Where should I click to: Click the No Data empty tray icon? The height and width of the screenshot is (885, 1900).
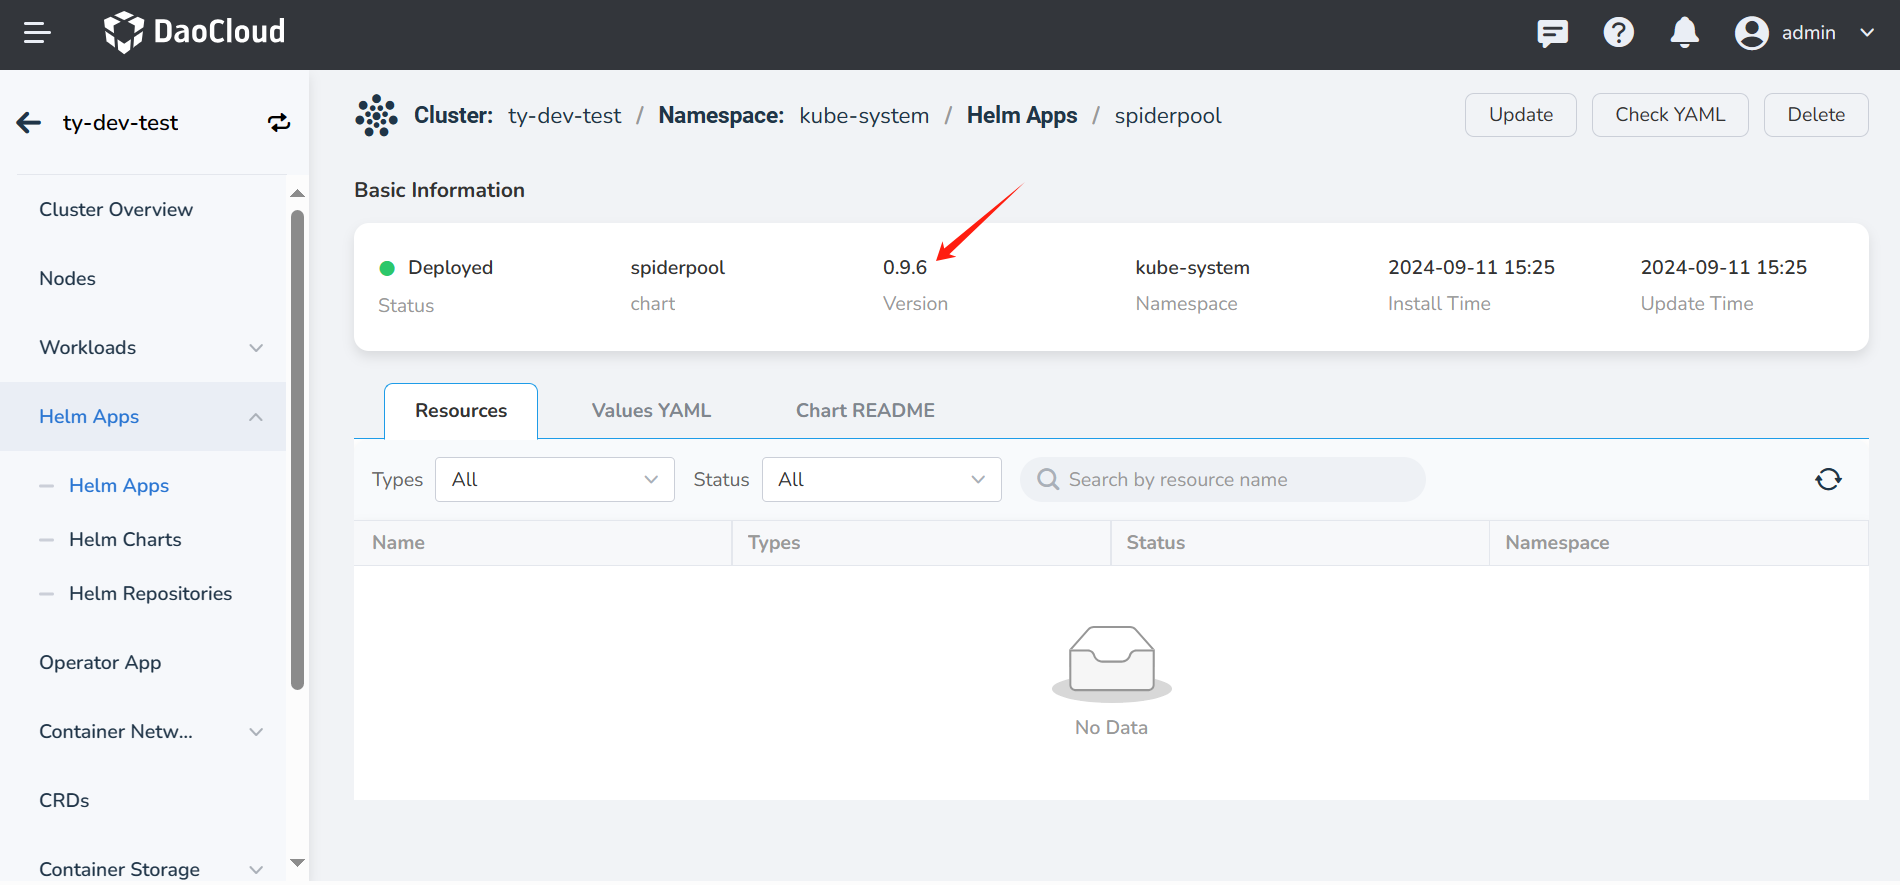click(1111, 662)
